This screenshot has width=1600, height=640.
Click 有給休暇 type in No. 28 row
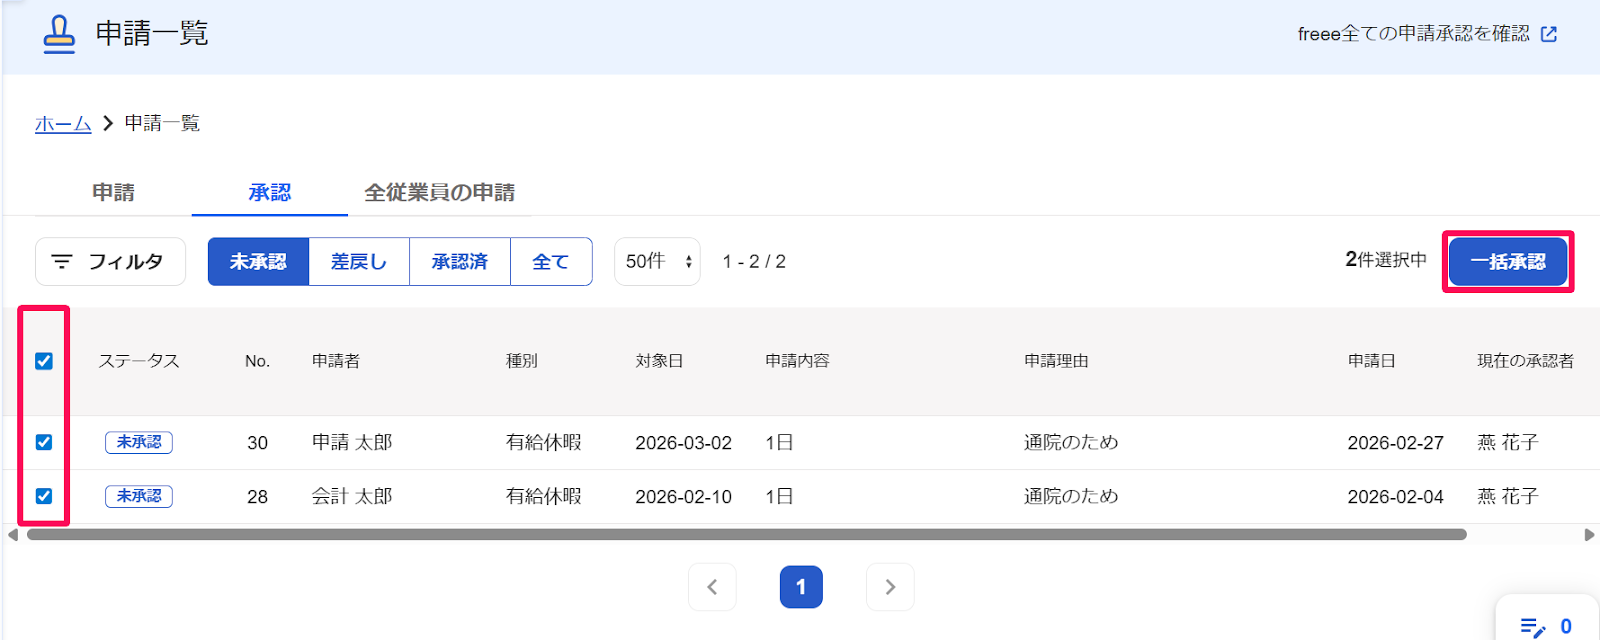click(544, 496)
